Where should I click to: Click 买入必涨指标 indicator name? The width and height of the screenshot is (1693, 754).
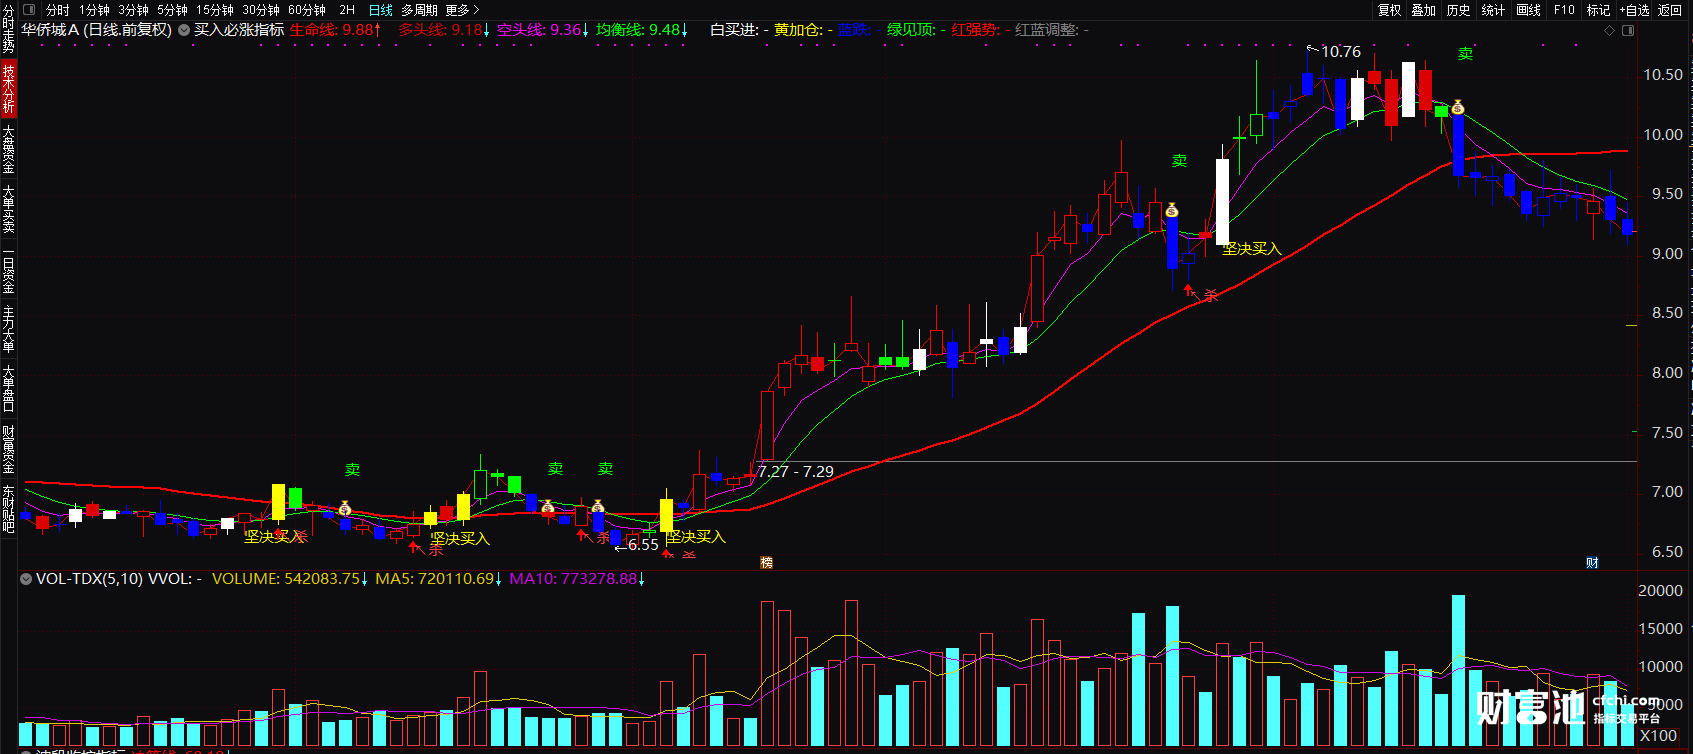click(x=239, y=30)
